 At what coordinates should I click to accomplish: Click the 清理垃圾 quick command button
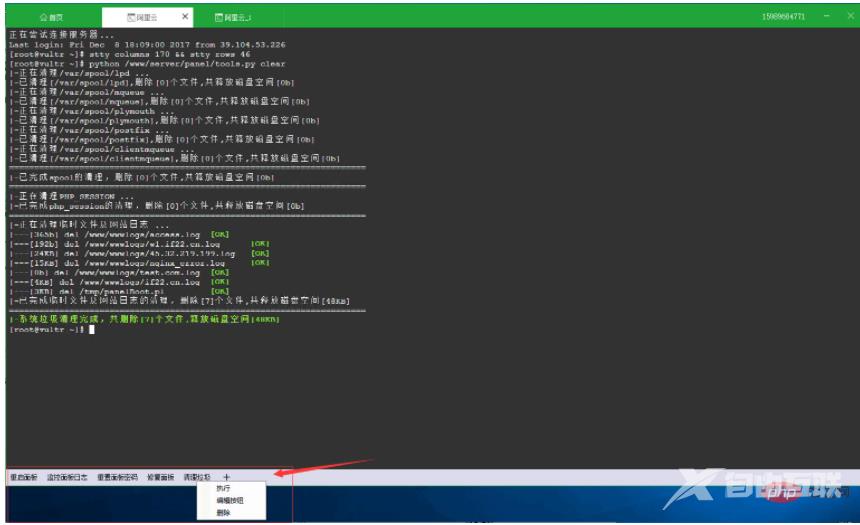click(x=197, y=477)
